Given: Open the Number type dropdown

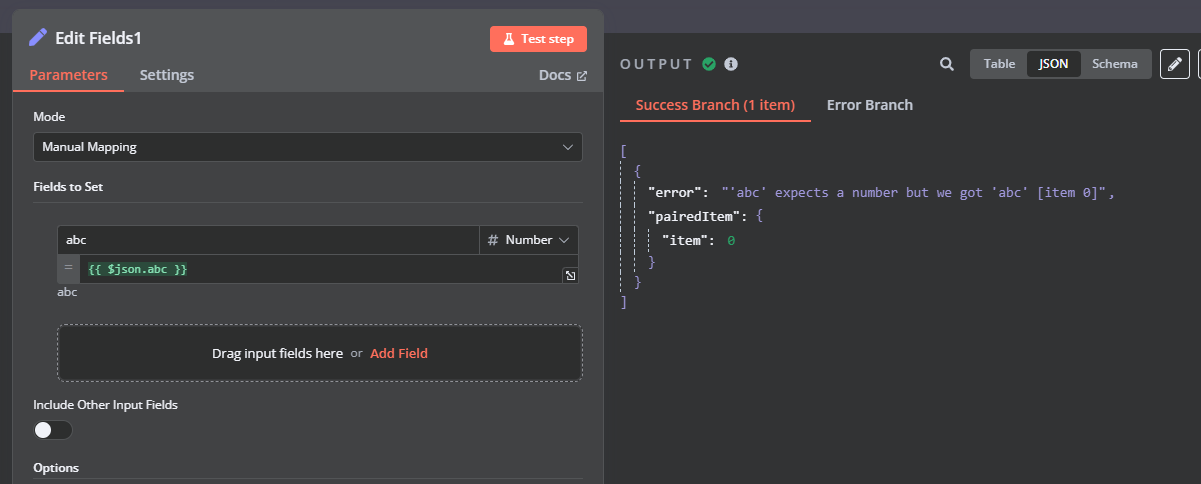Looking at the screenshot, I should tap(528, 240).
